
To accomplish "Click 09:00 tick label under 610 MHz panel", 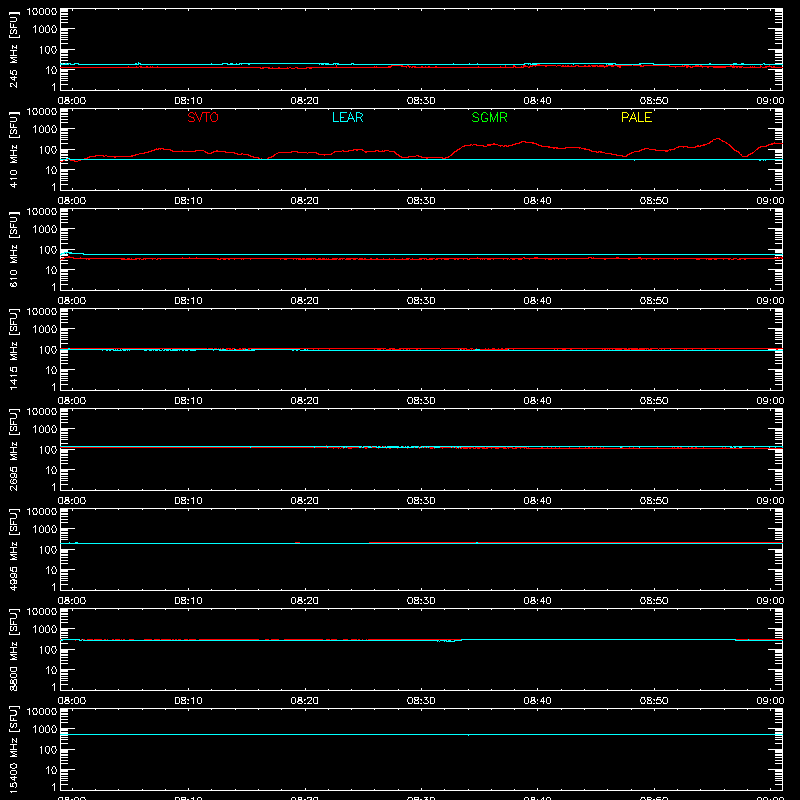I will (x=770, y=301).
